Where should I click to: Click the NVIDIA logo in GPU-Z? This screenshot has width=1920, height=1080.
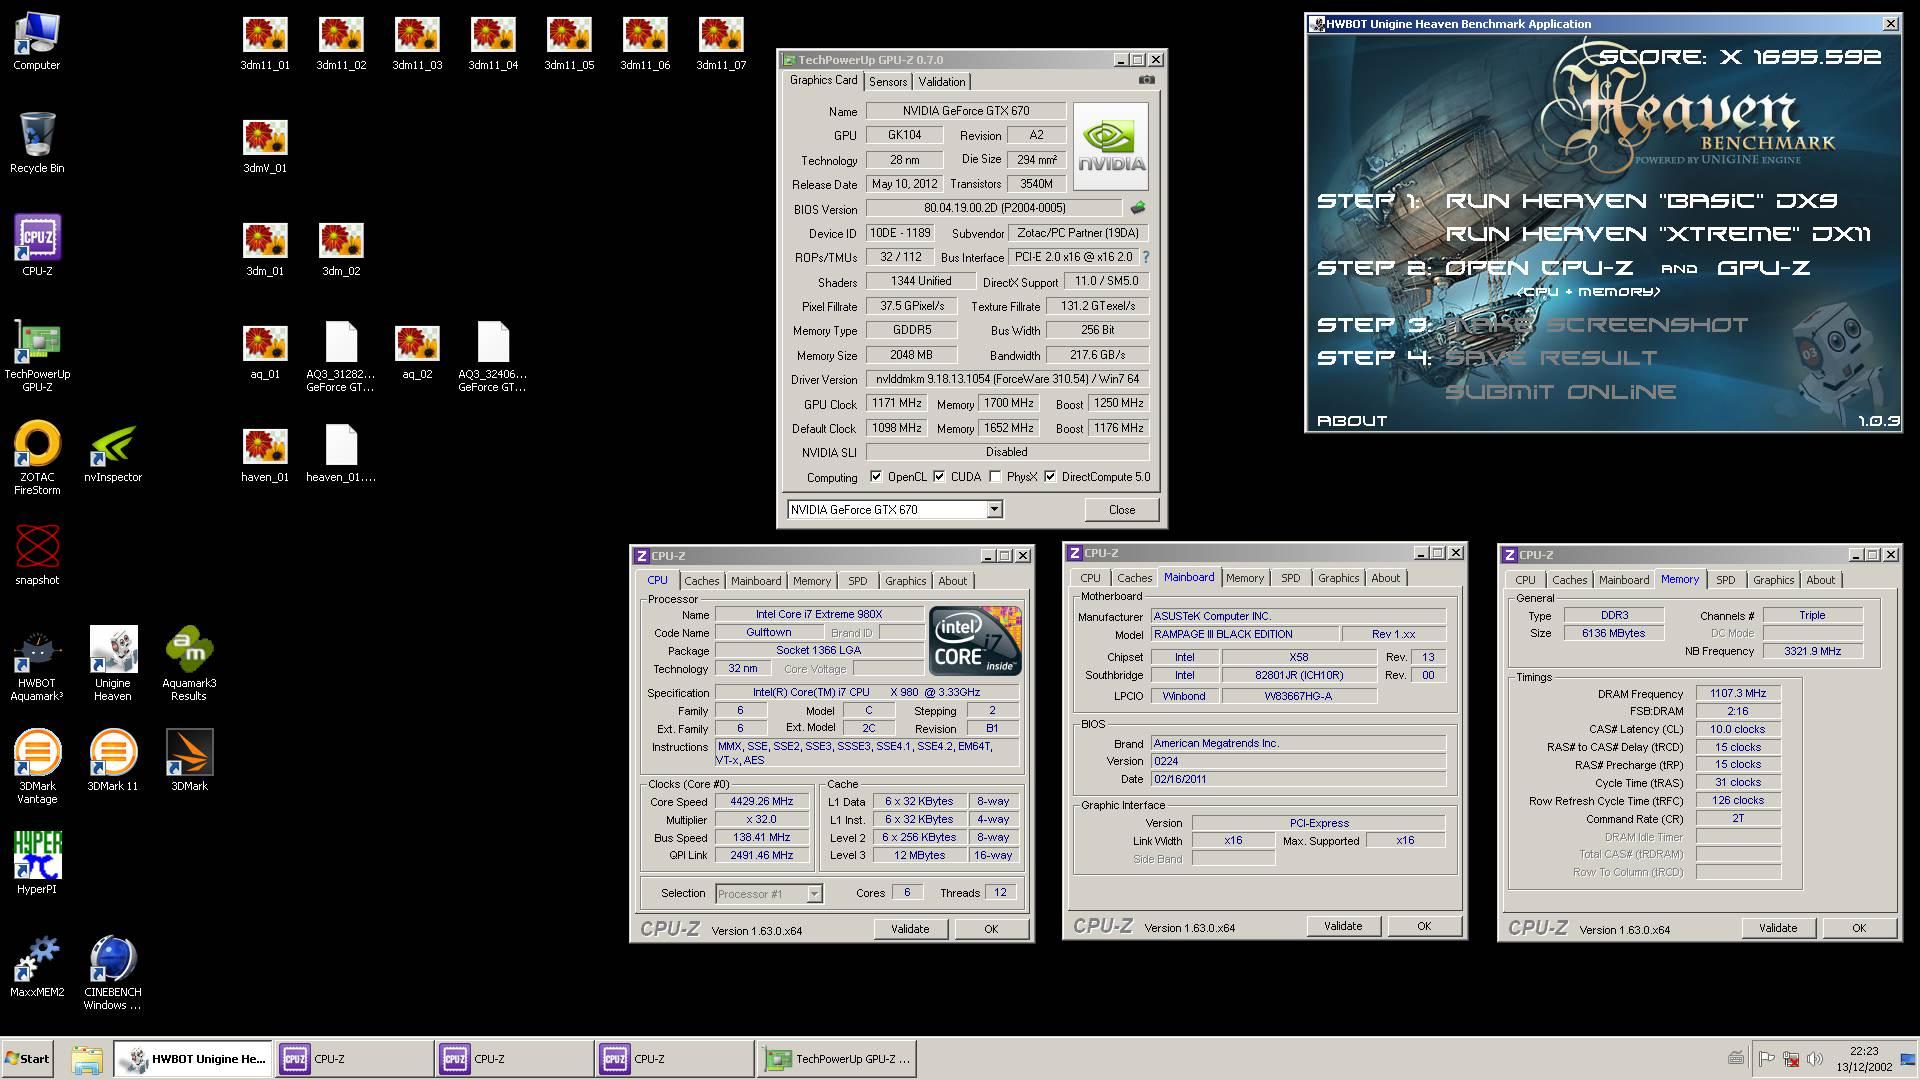click(x=1110, y=146)
